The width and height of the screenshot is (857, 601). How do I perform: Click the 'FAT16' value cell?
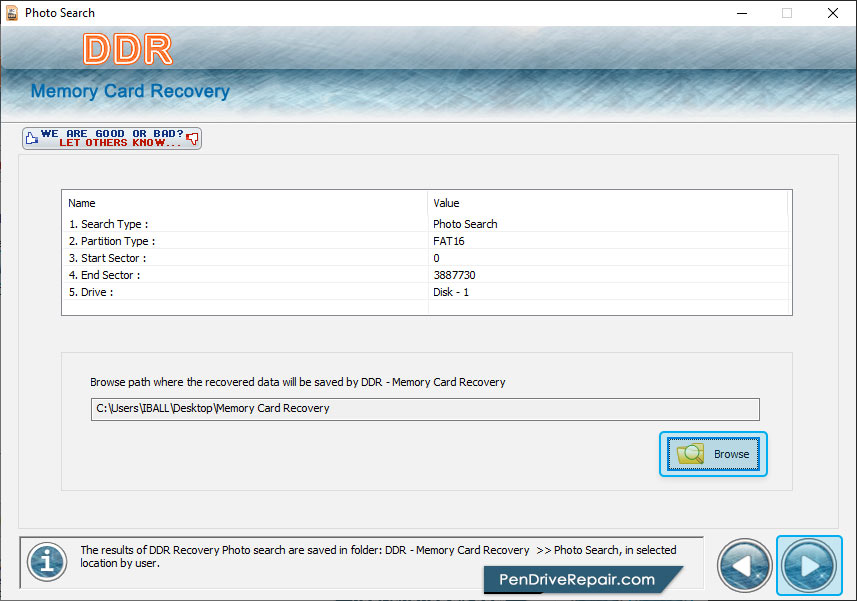pyautogui.click(x=449, y=241)
